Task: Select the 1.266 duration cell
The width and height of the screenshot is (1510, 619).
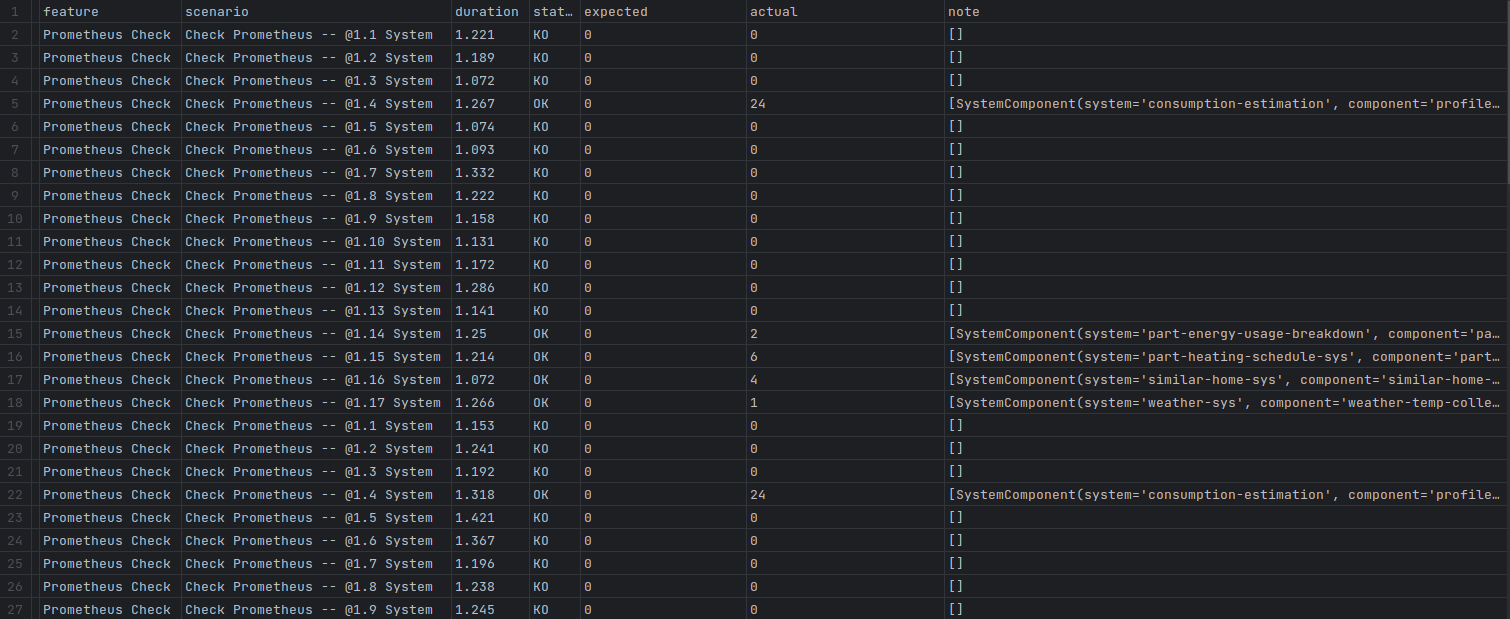Action: [x=474, y=403]
